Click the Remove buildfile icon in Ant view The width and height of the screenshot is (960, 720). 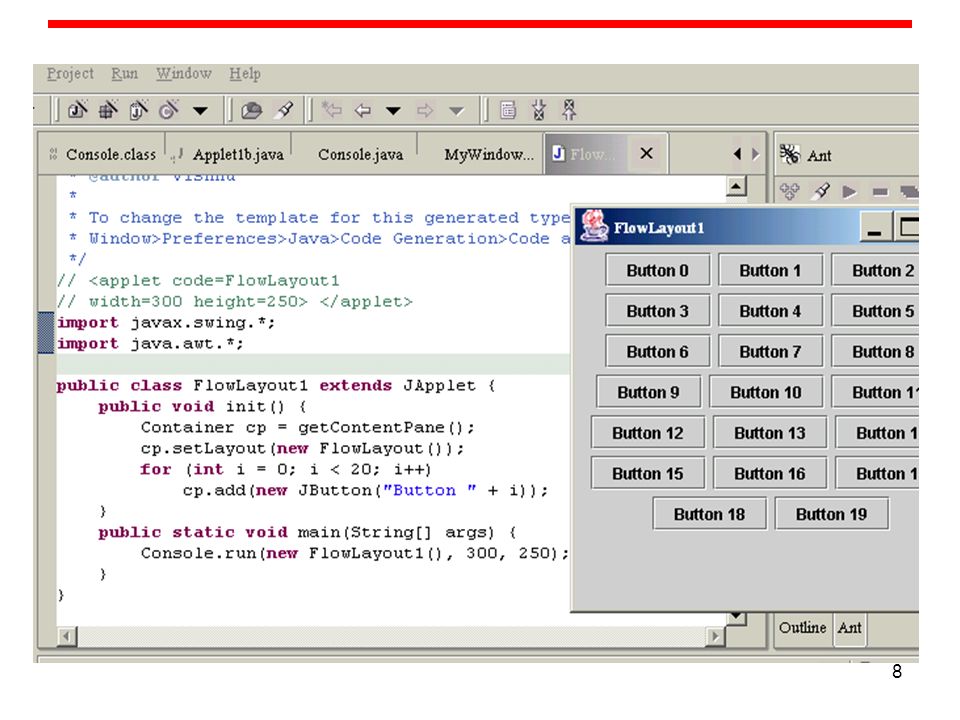(x=880, y=192)
